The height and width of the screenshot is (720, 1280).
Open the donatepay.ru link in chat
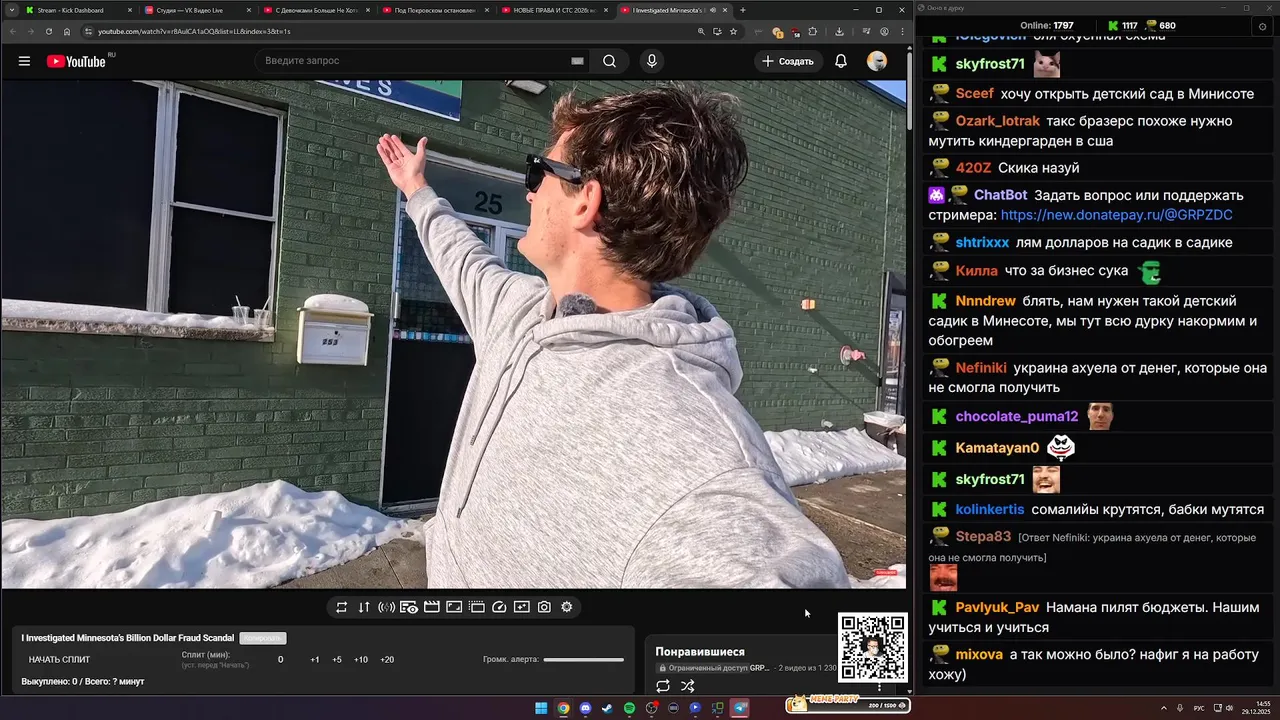tap(1116, 215)
